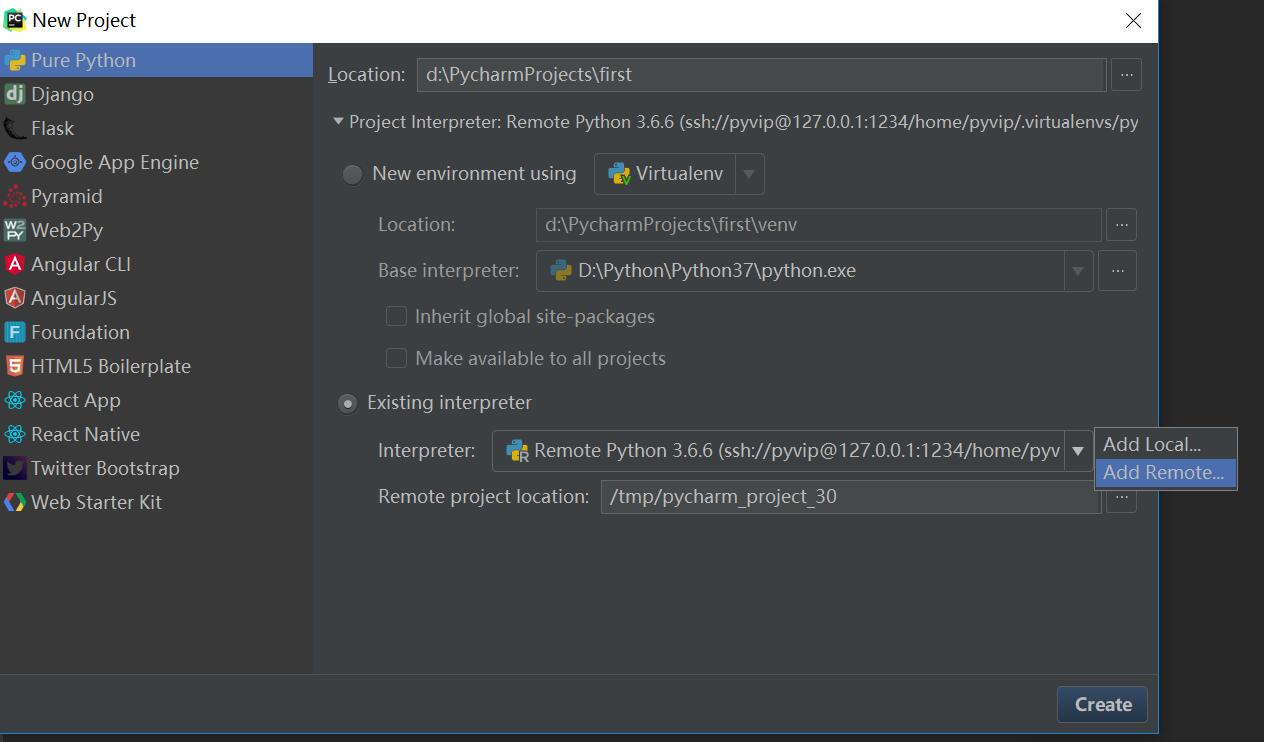Click the React Native atom icon
The image size is (1264, 742).
click(15, 434)
